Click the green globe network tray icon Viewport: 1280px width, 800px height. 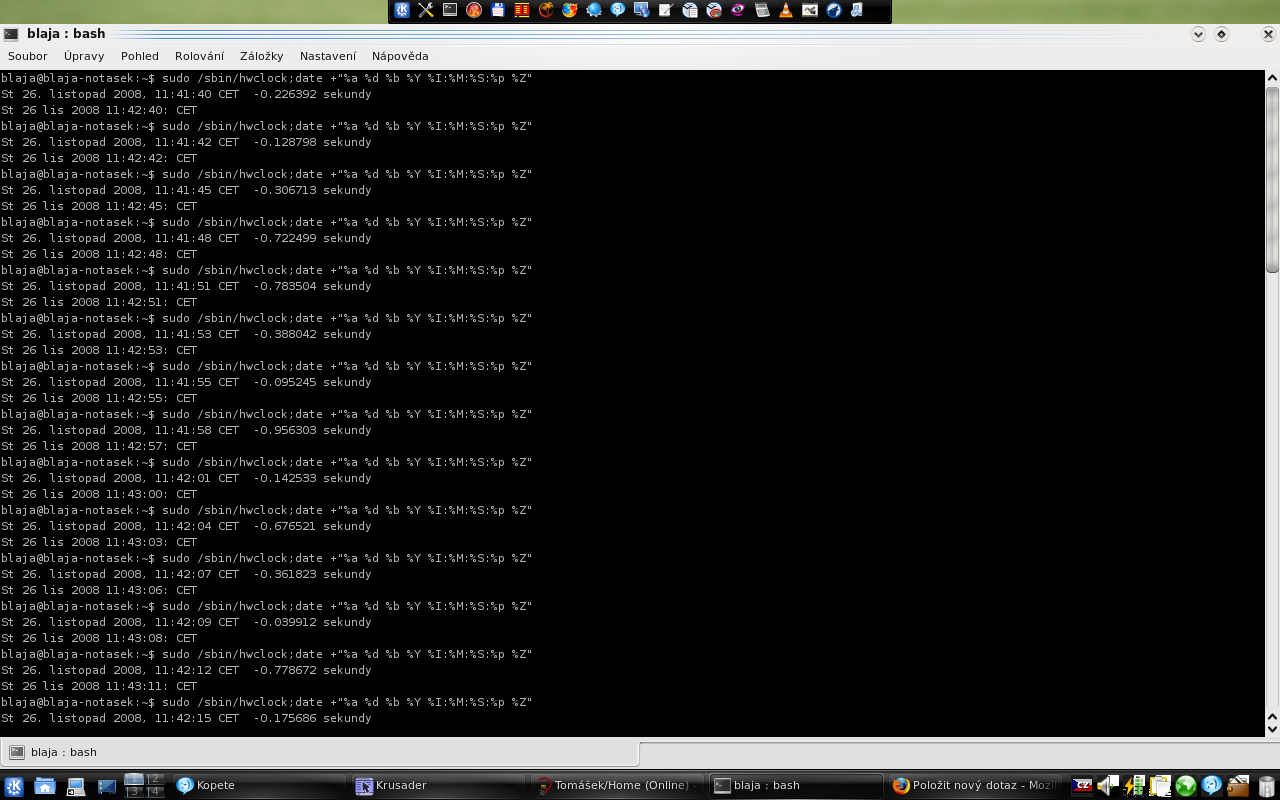pos(1186,786)
